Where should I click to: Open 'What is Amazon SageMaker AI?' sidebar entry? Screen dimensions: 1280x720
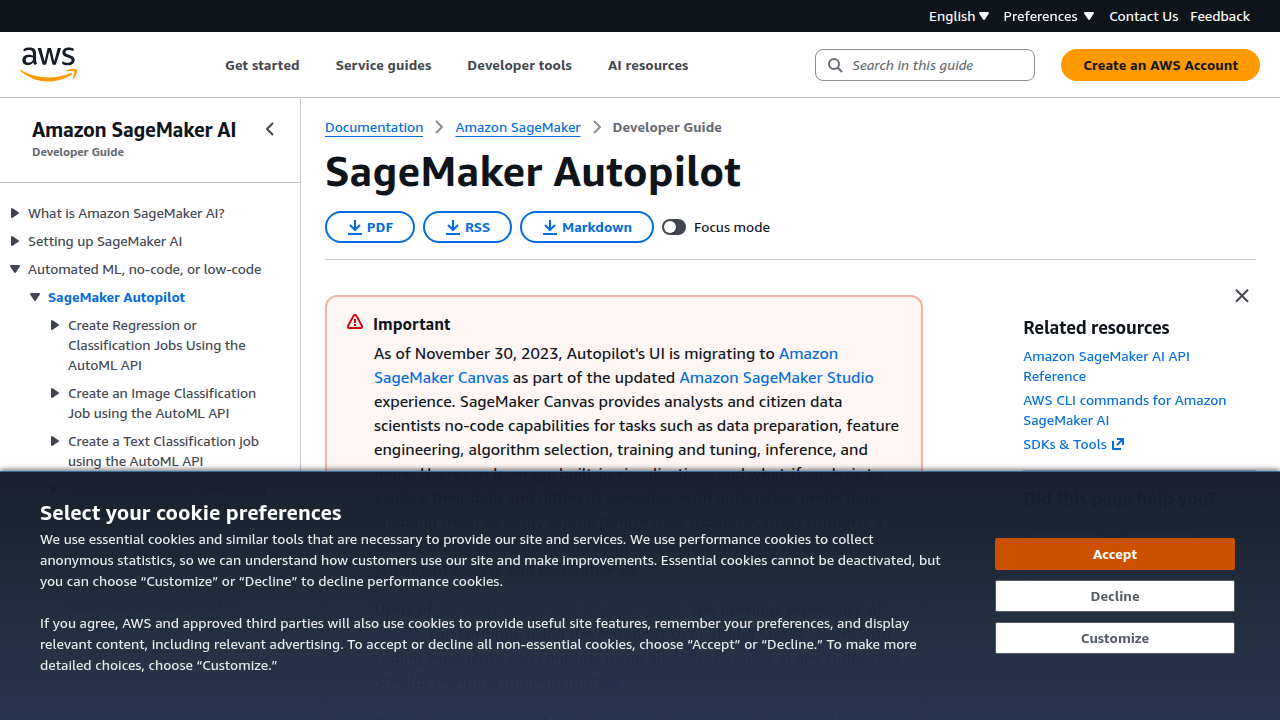click(x=126, y=213)
